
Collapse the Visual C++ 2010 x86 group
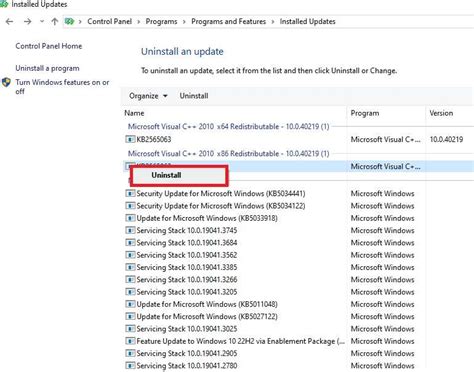tap(228, 154)
